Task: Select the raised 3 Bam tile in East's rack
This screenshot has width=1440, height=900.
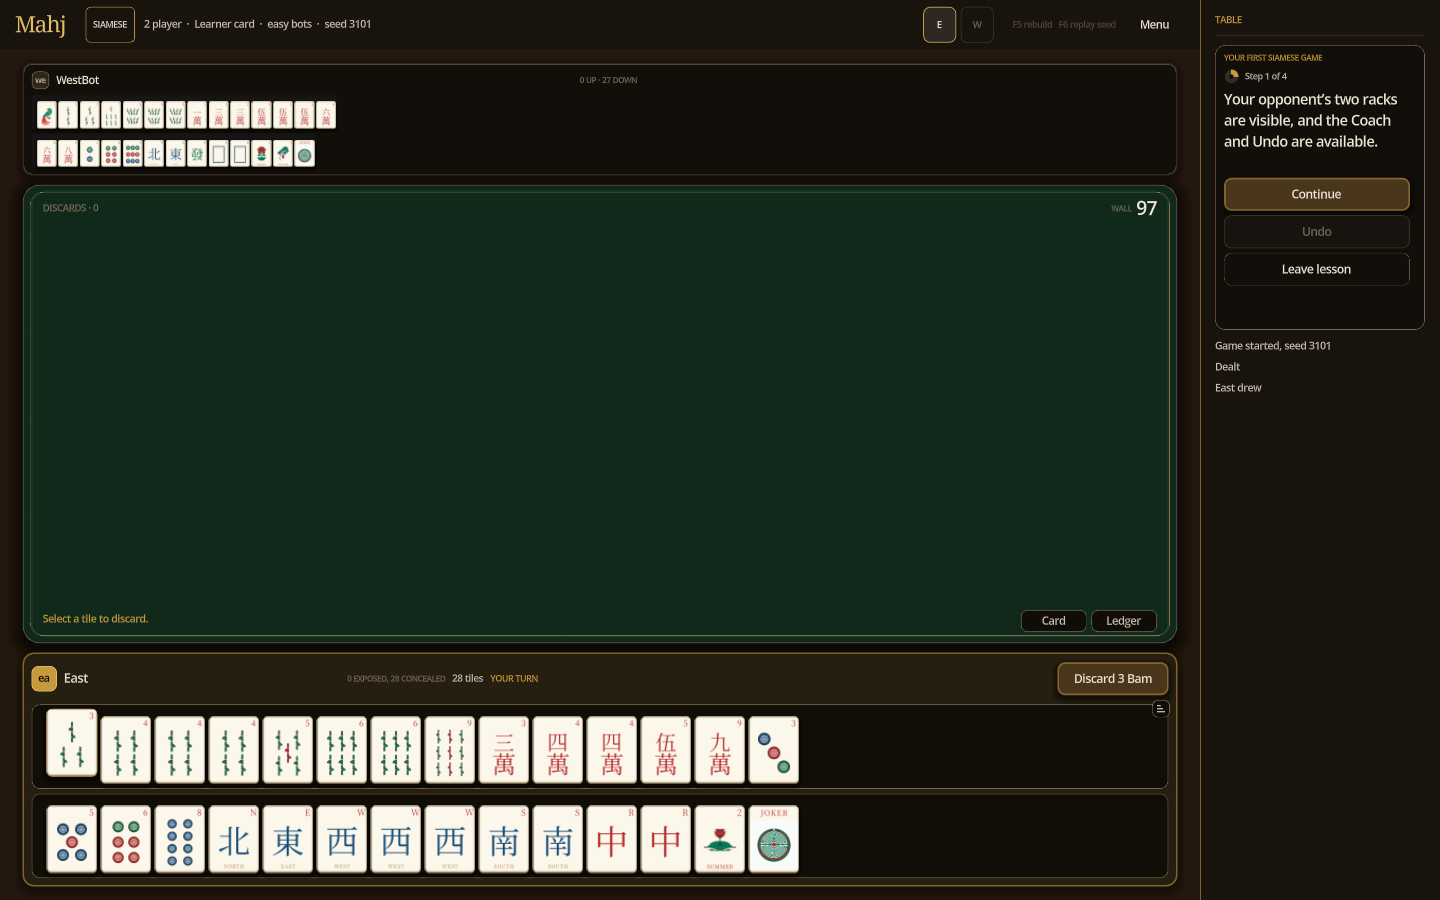Action: (x=72, y=743)
